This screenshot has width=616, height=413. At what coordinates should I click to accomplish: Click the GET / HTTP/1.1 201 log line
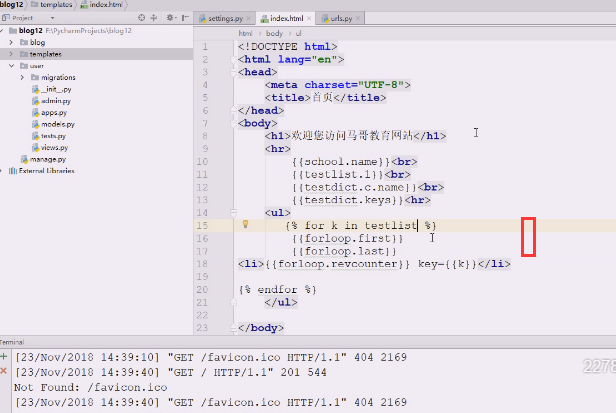tap(171, 372)
